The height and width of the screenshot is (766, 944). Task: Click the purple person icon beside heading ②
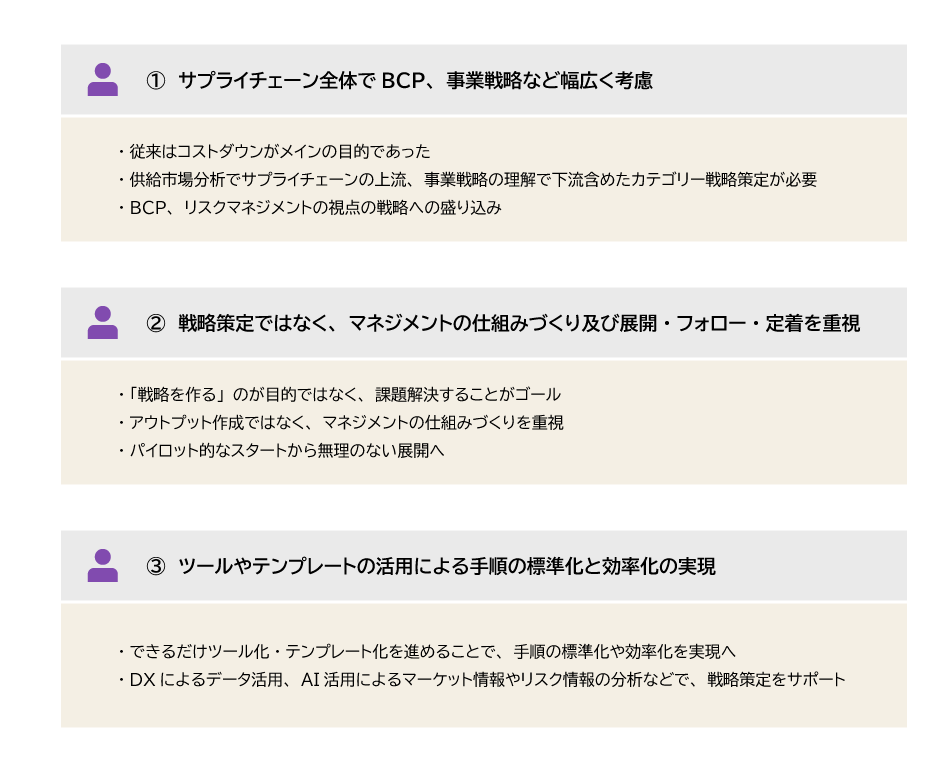[102, 323]
